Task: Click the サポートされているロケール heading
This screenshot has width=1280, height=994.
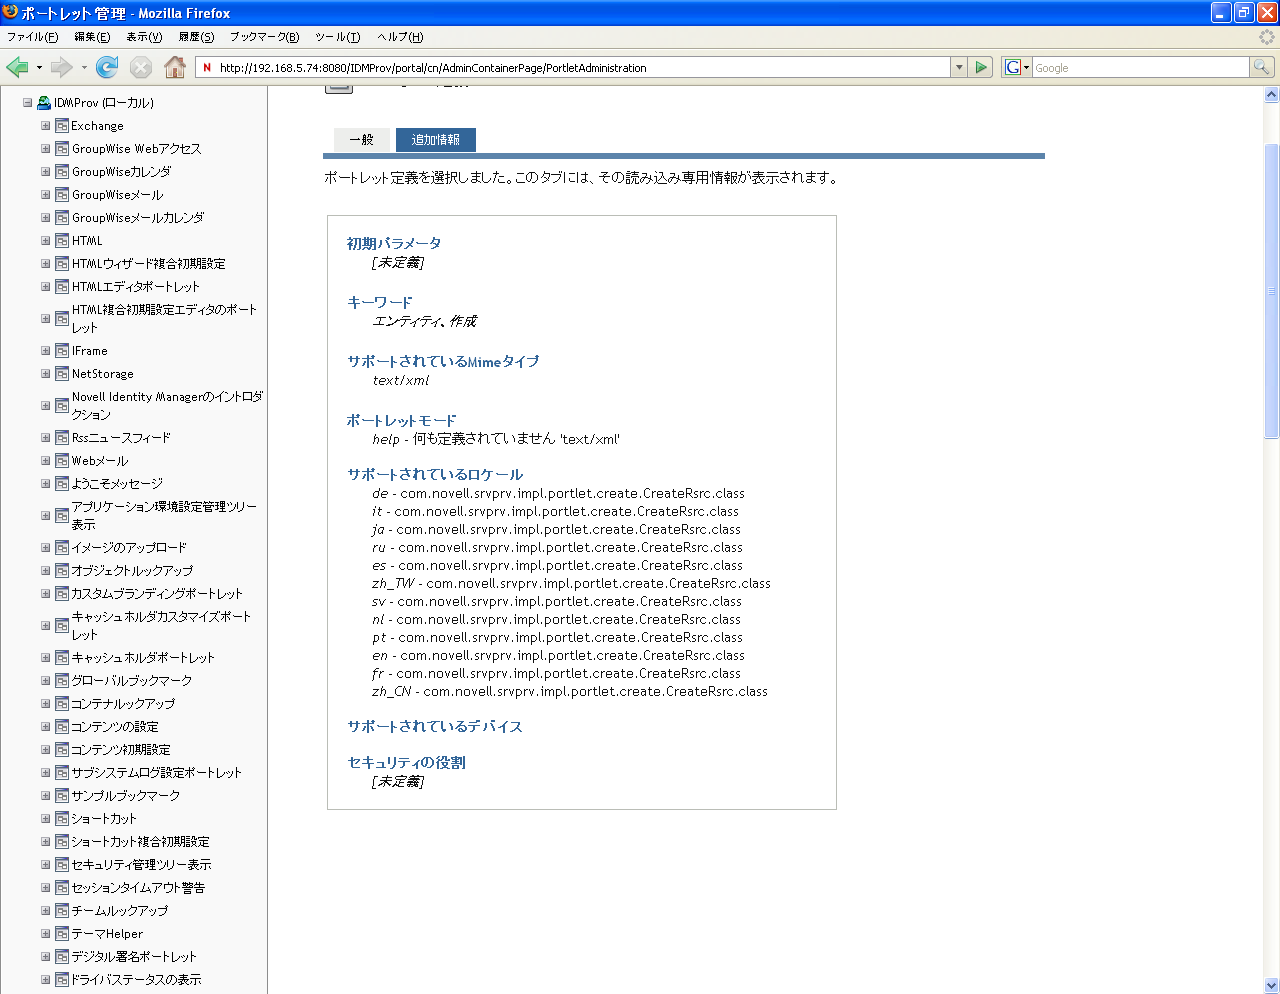Action: pyautogui.click(x=435, y=474)
